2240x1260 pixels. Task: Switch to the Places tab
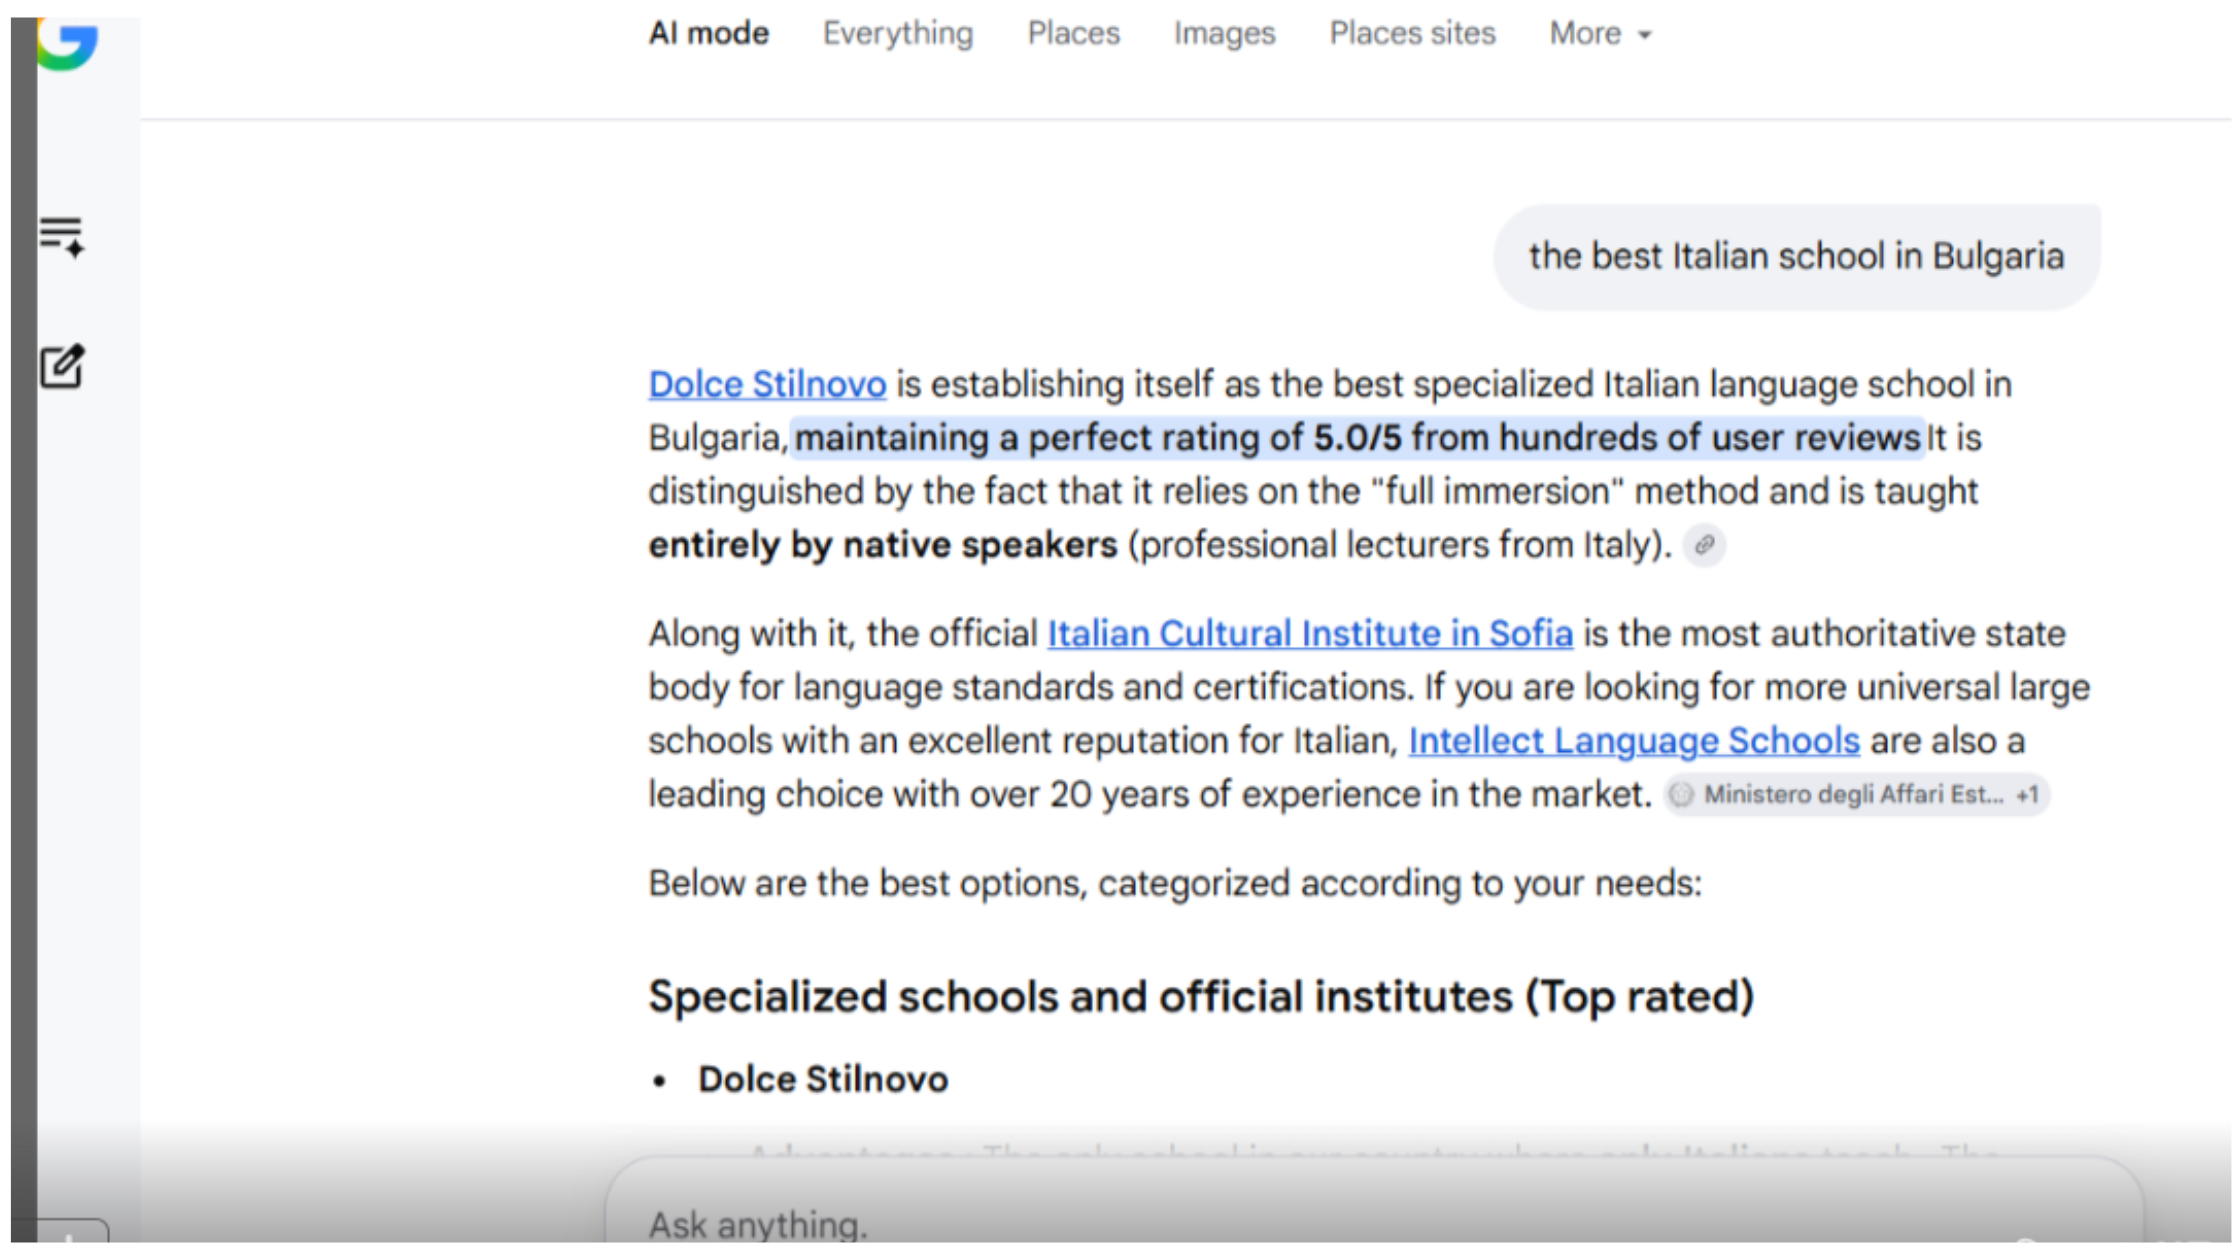[x=1073, y=34]
